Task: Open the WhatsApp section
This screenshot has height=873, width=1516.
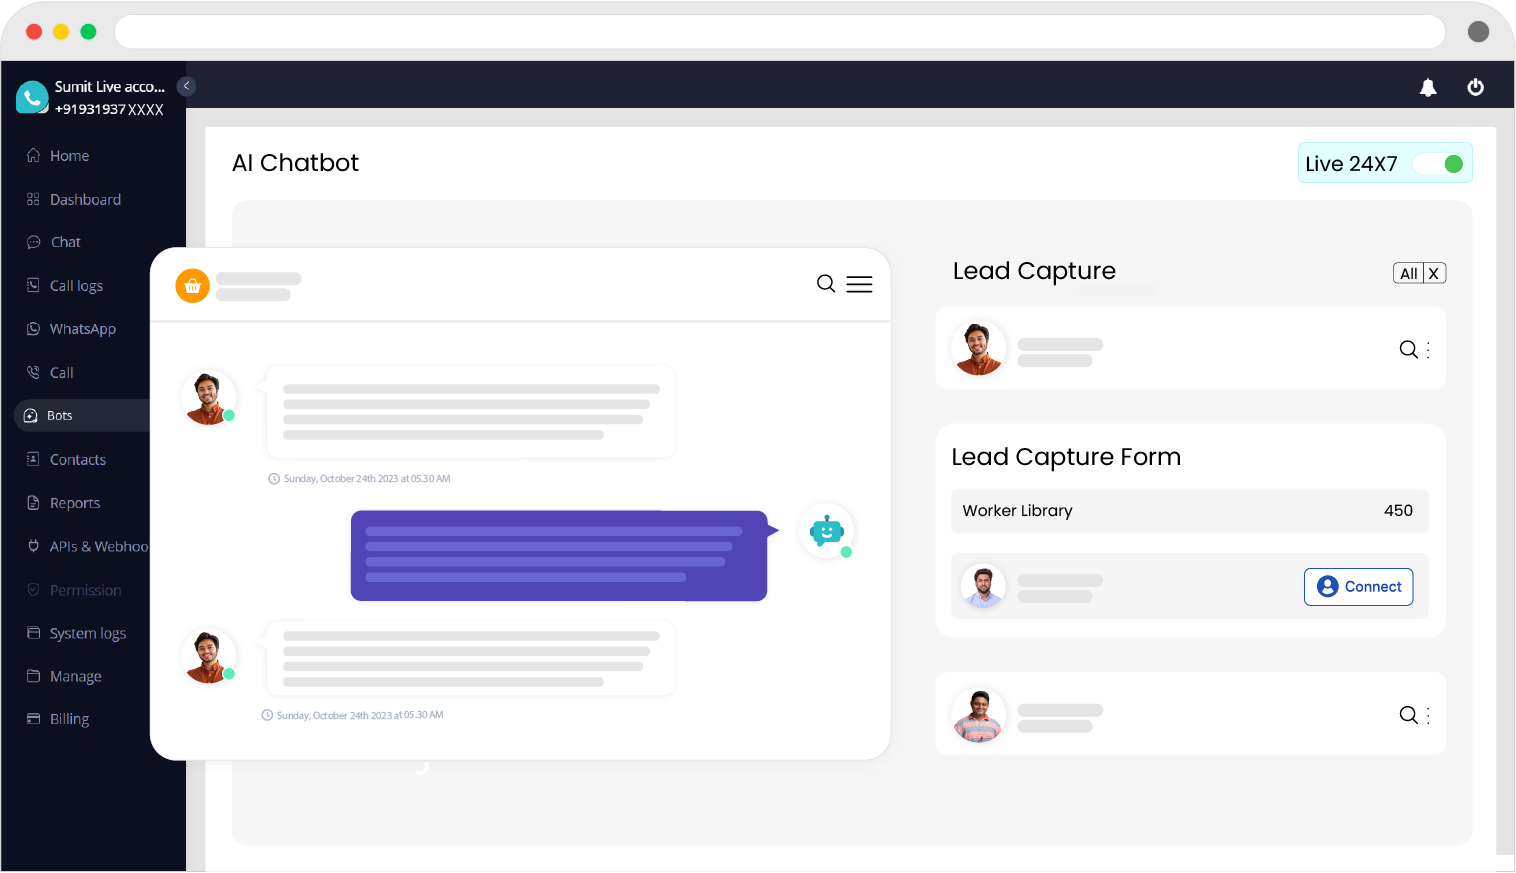Action: pos(81,328)
